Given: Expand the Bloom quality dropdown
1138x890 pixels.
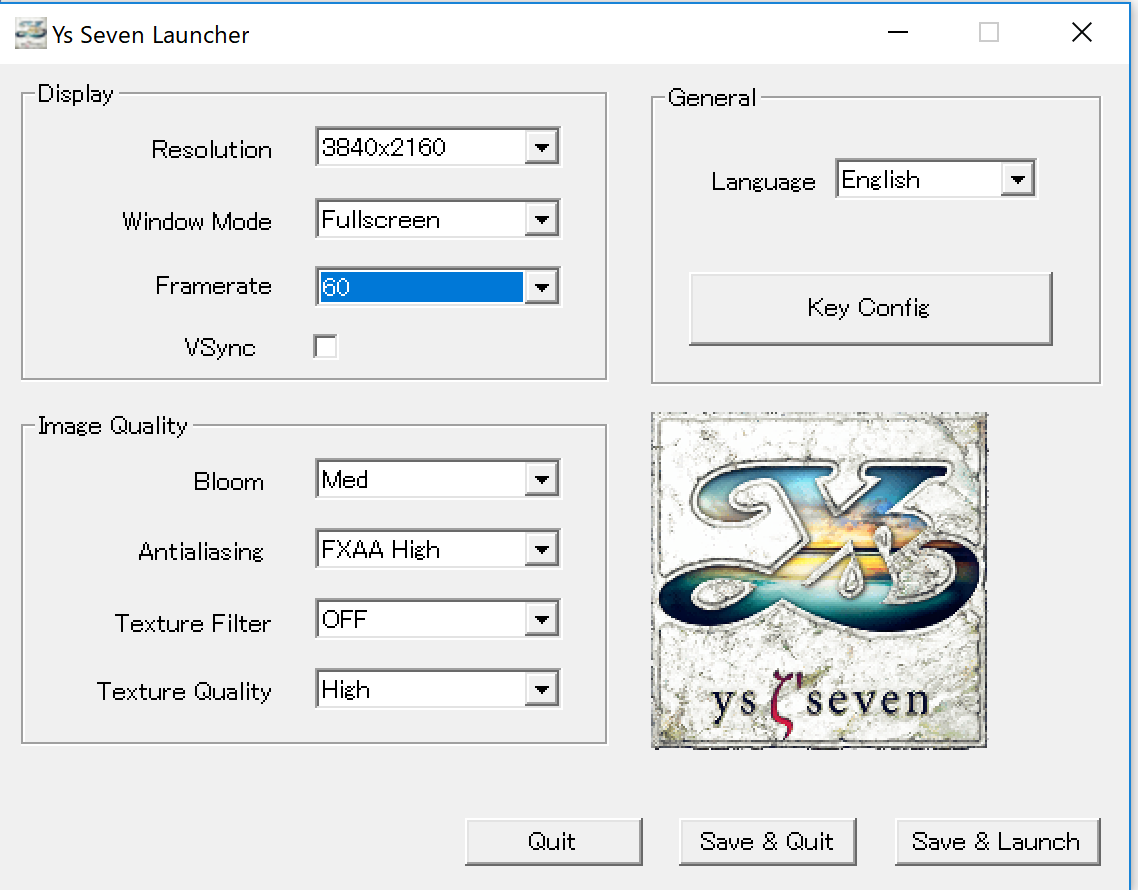Looking at the screenshot, I should pyautogui.click(x=438, y=478).
